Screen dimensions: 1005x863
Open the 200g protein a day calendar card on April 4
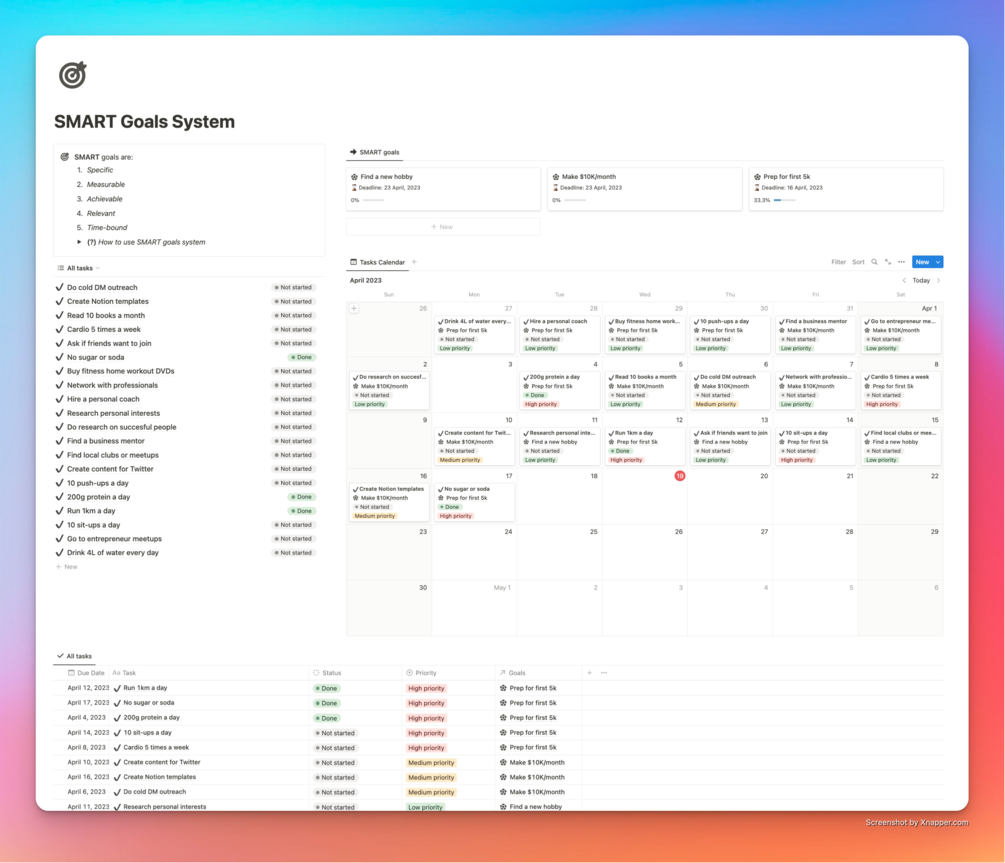click(560, 390)
